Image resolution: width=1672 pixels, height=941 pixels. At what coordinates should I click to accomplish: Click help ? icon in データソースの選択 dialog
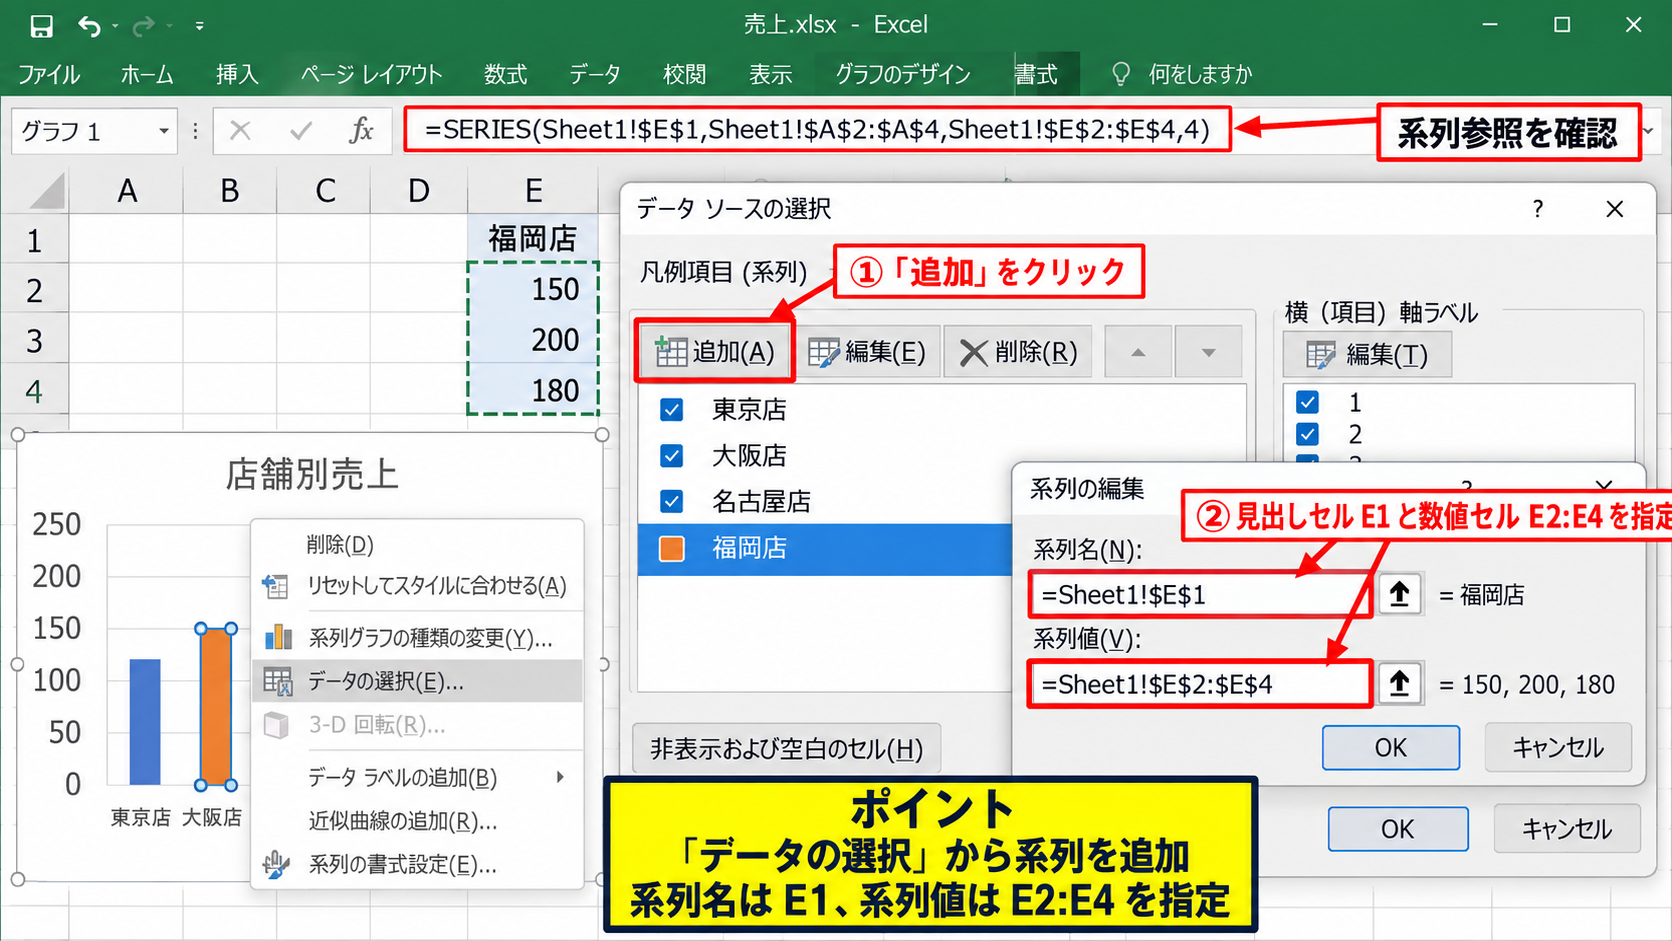[1538, 209]
